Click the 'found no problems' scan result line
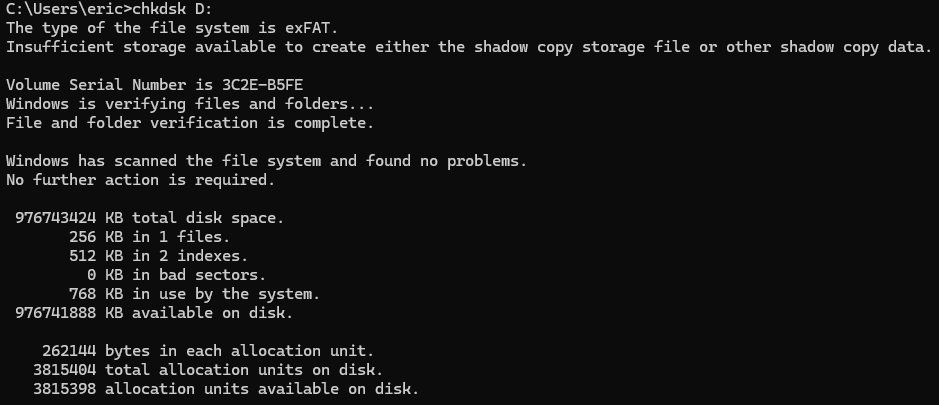This screenshot has height=405, width=939. tap(265, 161)
